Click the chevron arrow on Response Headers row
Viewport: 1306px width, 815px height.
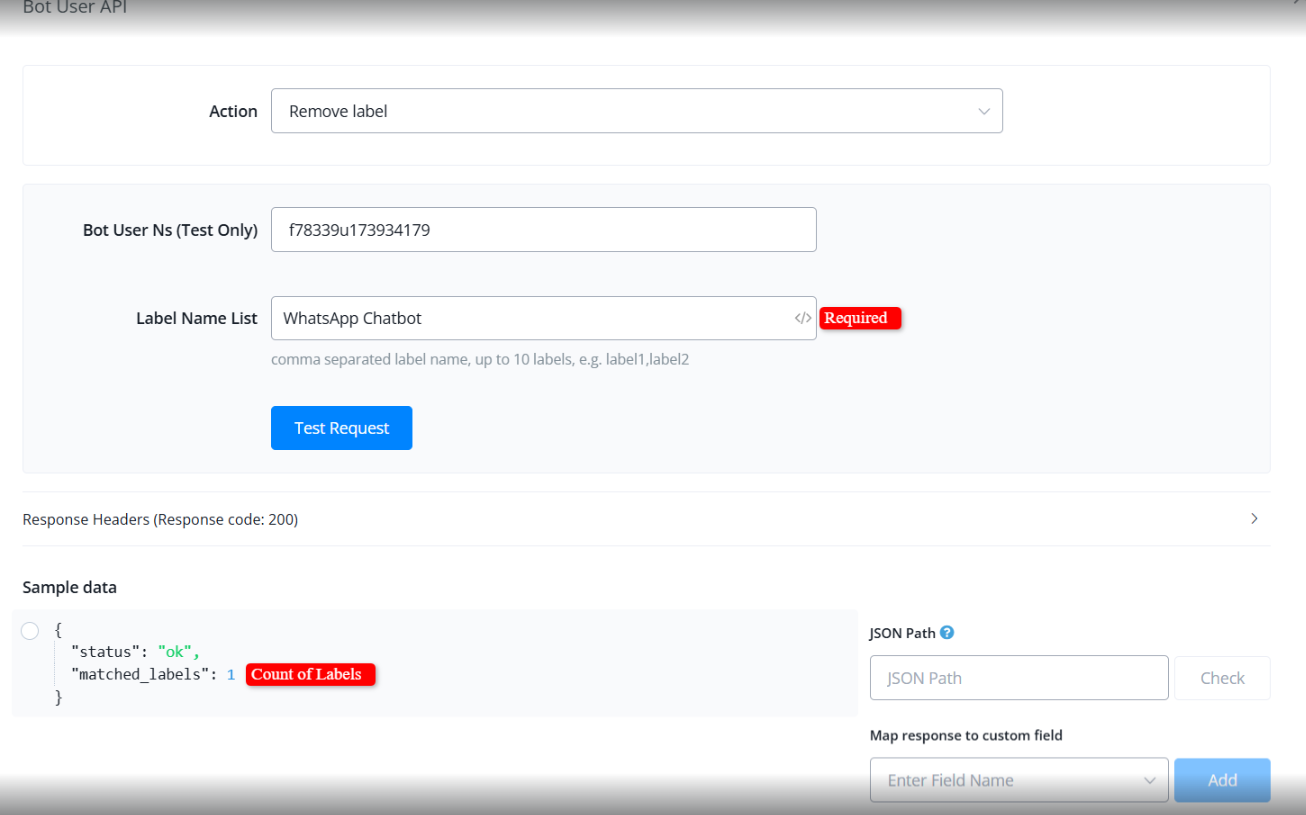(x=1254, y=519)
